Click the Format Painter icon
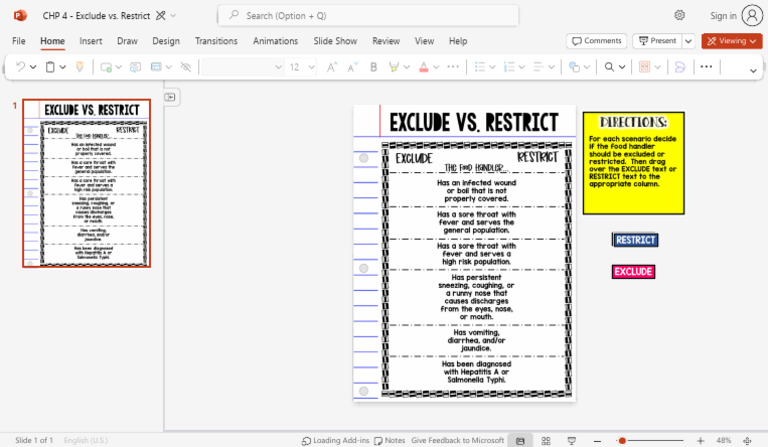This screenshot has width=768, height=447. tap(79, 67)
